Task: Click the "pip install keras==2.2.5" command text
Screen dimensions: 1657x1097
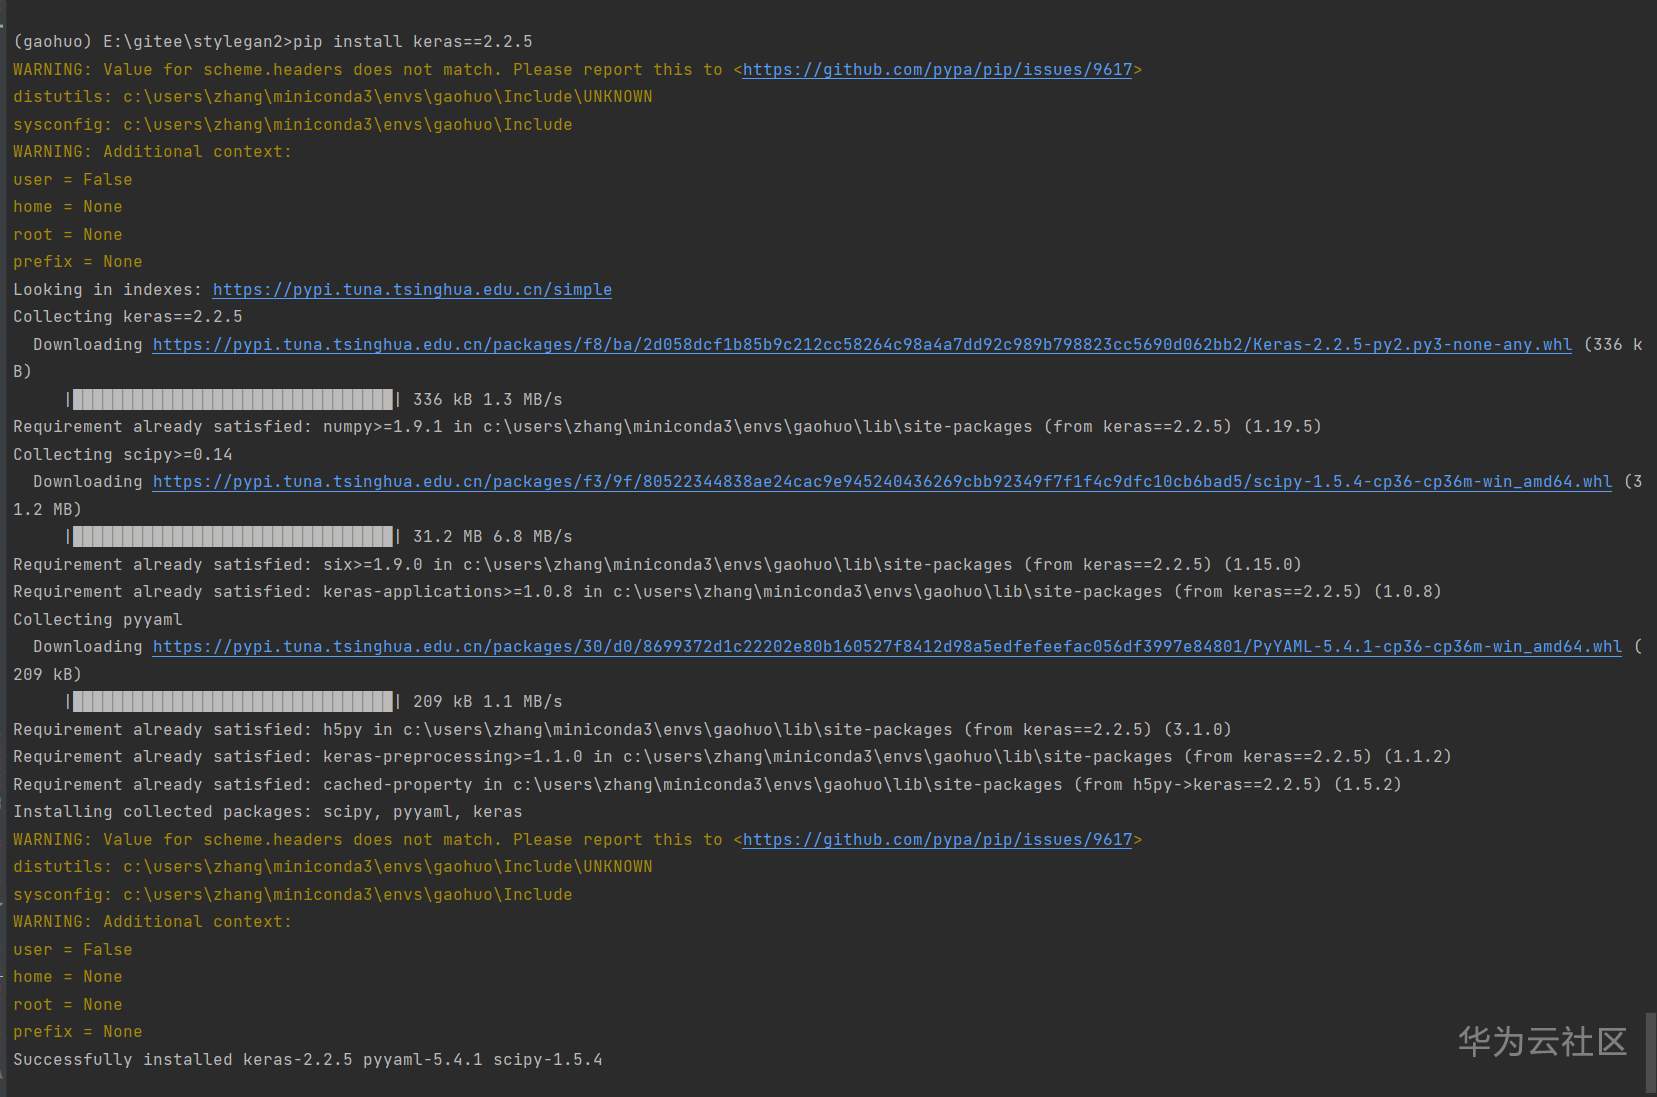Action: (412, 42)
